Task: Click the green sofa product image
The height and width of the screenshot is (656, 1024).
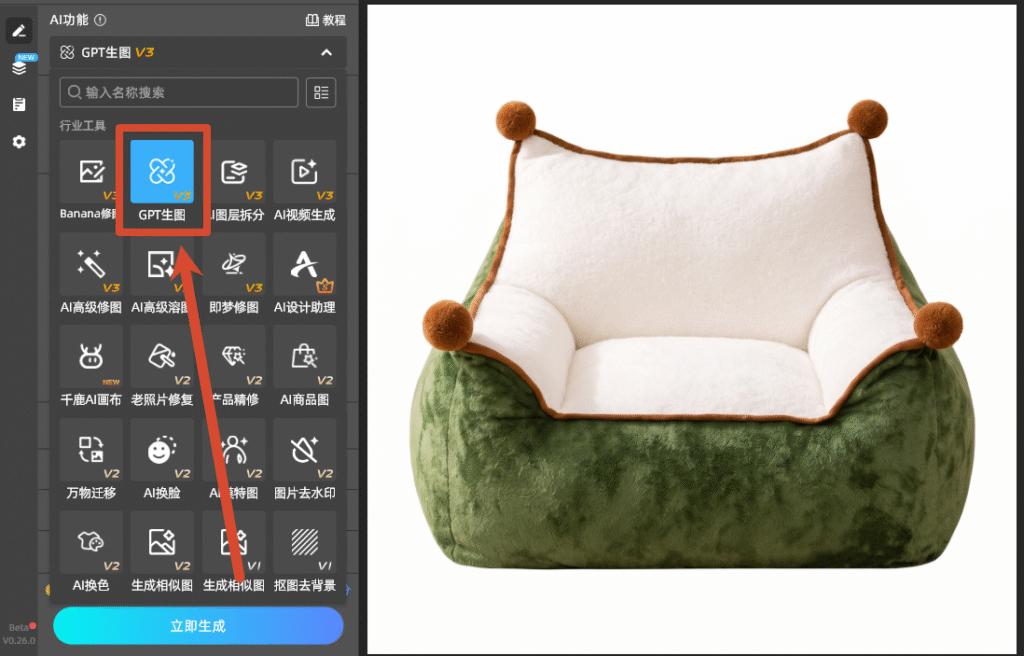Action: (x=693, y=335)
